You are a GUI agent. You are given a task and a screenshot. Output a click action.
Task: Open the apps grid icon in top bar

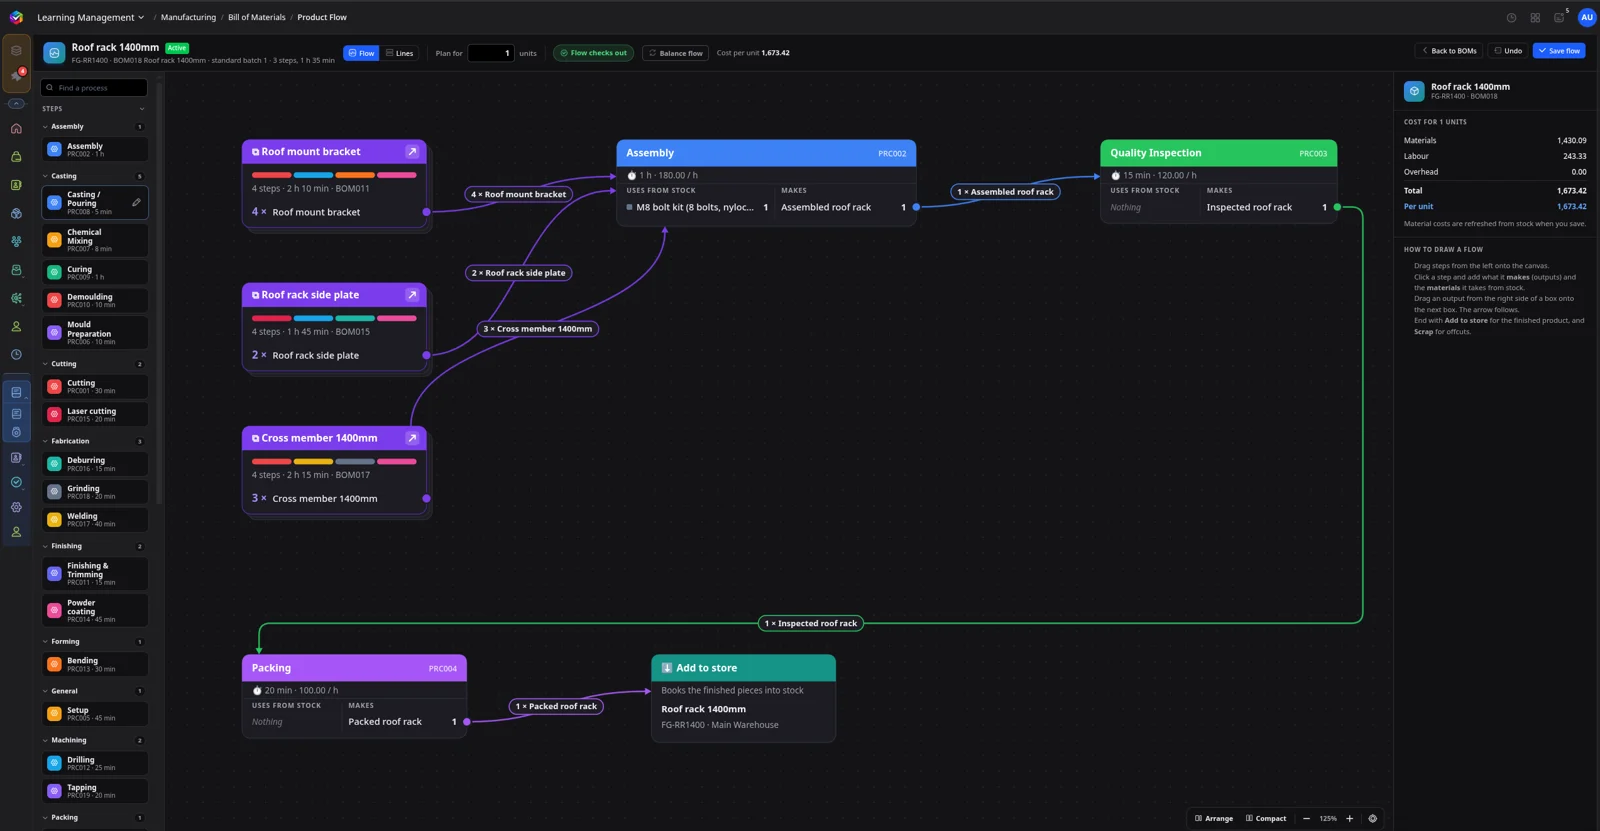click(1535, 17)
